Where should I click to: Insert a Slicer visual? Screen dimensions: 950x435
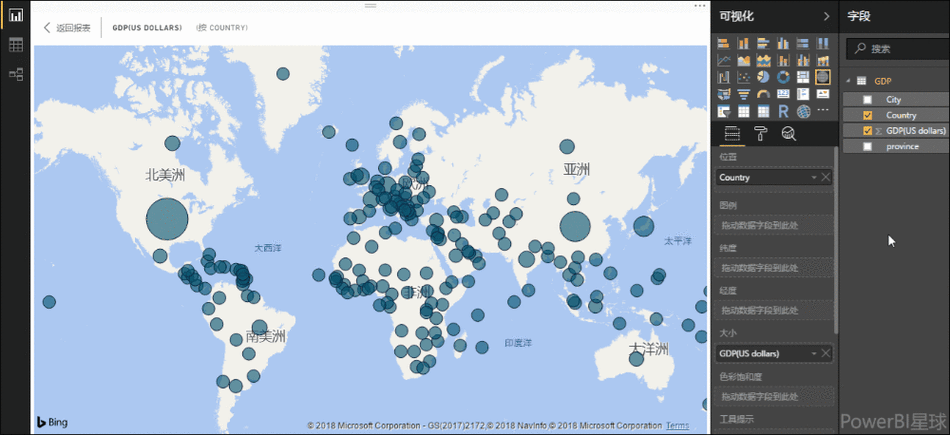point(723,111)
